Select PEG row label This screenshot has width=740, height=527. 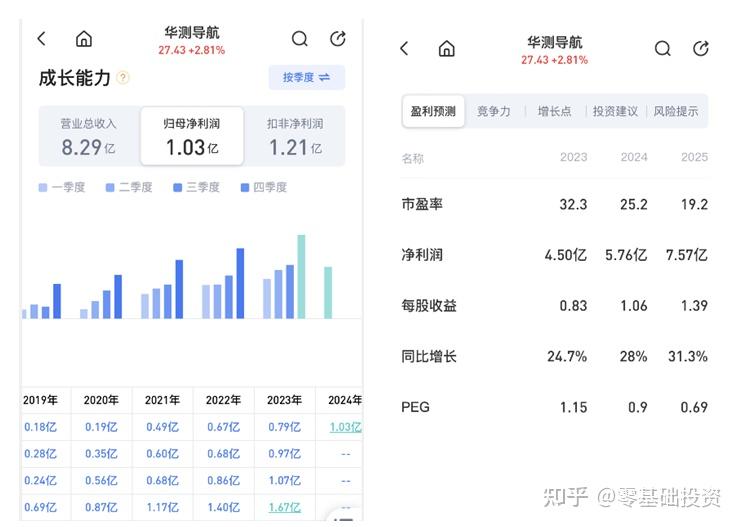click(x=415, y=407)
